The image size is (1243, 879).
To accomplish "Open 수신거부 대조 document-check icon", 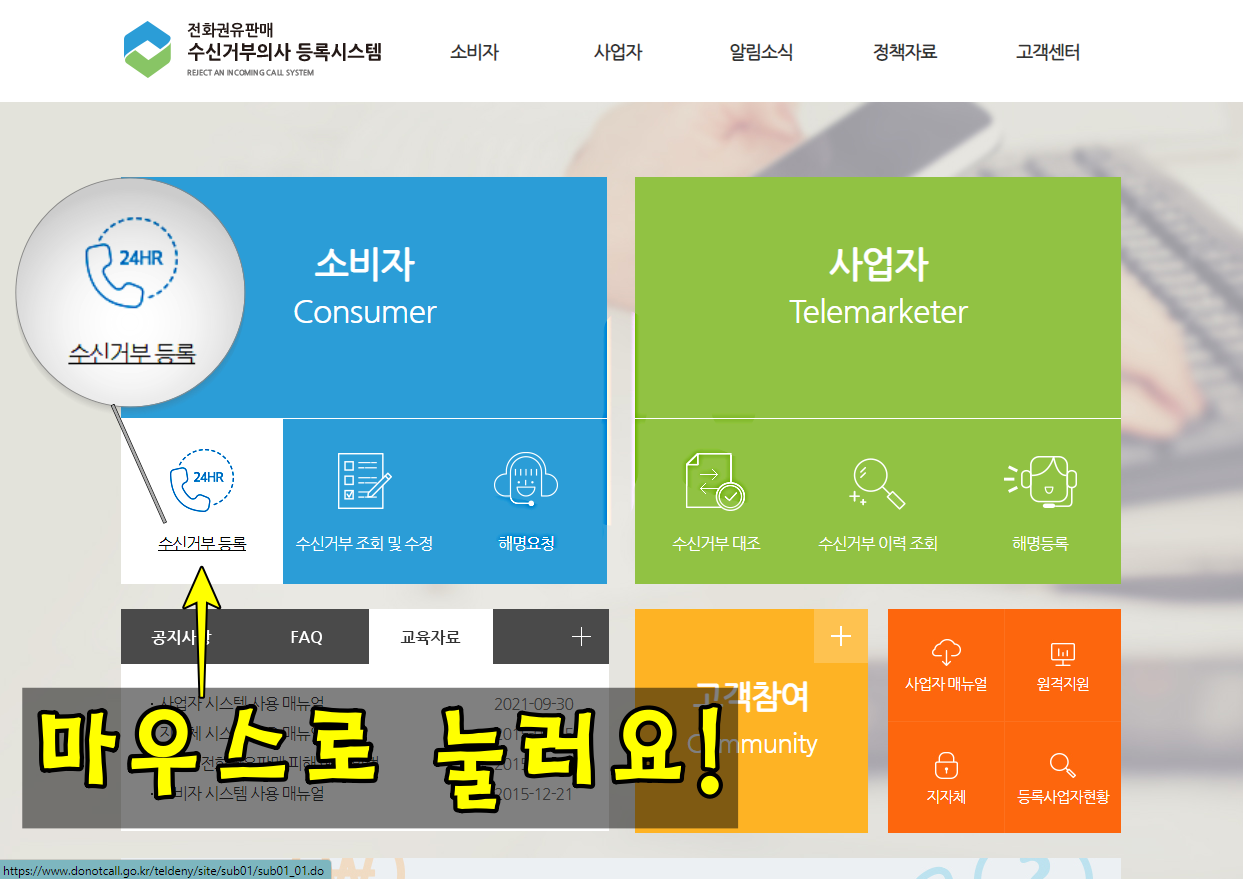I will coord(716,481).
